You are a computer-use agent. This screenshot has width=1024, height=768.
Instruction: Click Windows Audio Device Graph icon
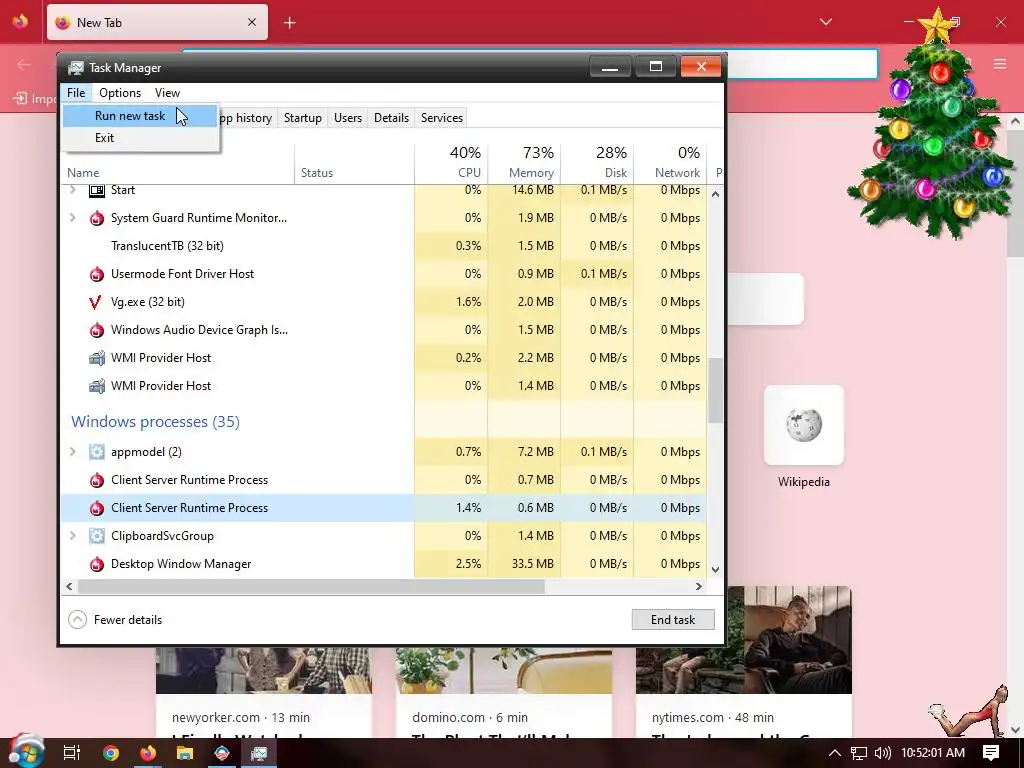coord(97,330)
